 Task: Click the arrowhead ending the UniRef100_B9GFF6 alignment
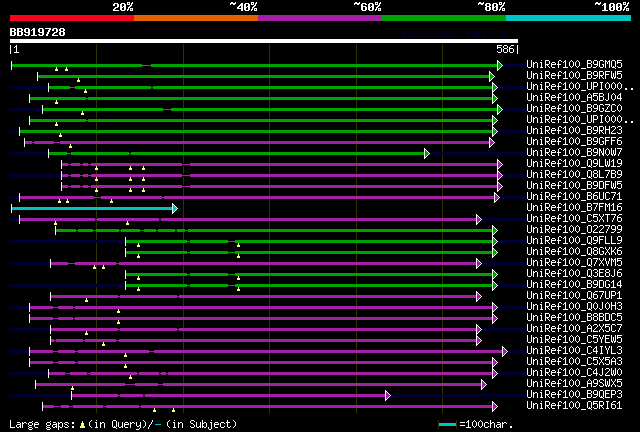[492, 143]
